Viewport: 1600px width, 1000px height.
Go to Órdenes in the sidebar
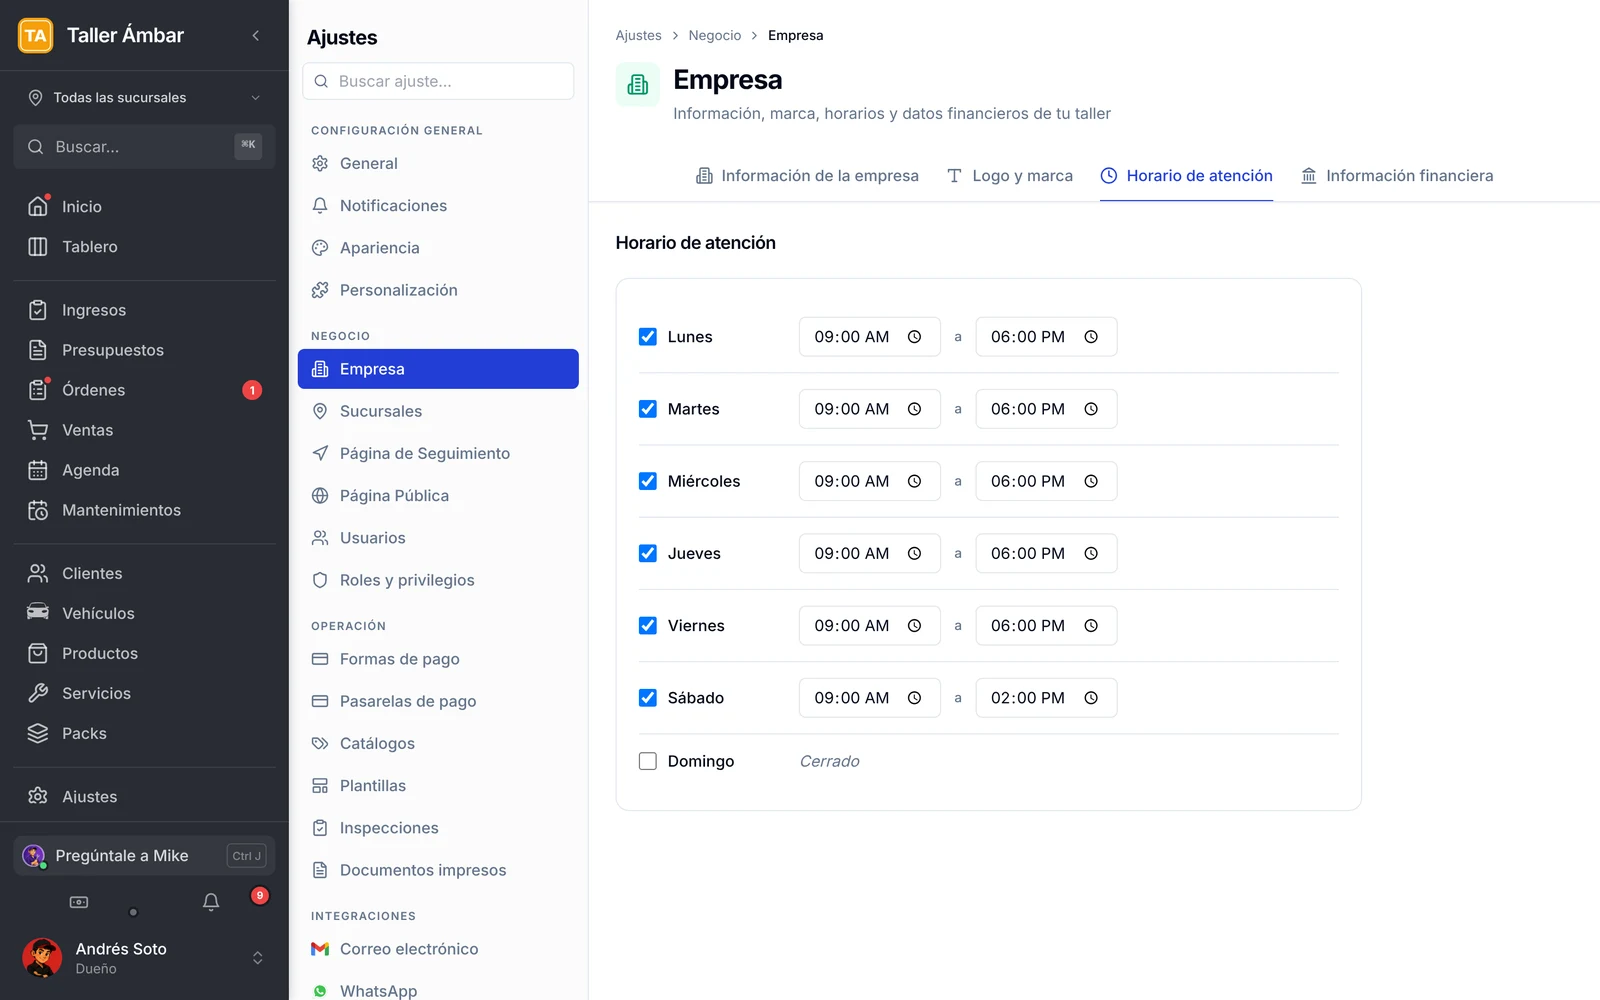[x=145, y=390]
